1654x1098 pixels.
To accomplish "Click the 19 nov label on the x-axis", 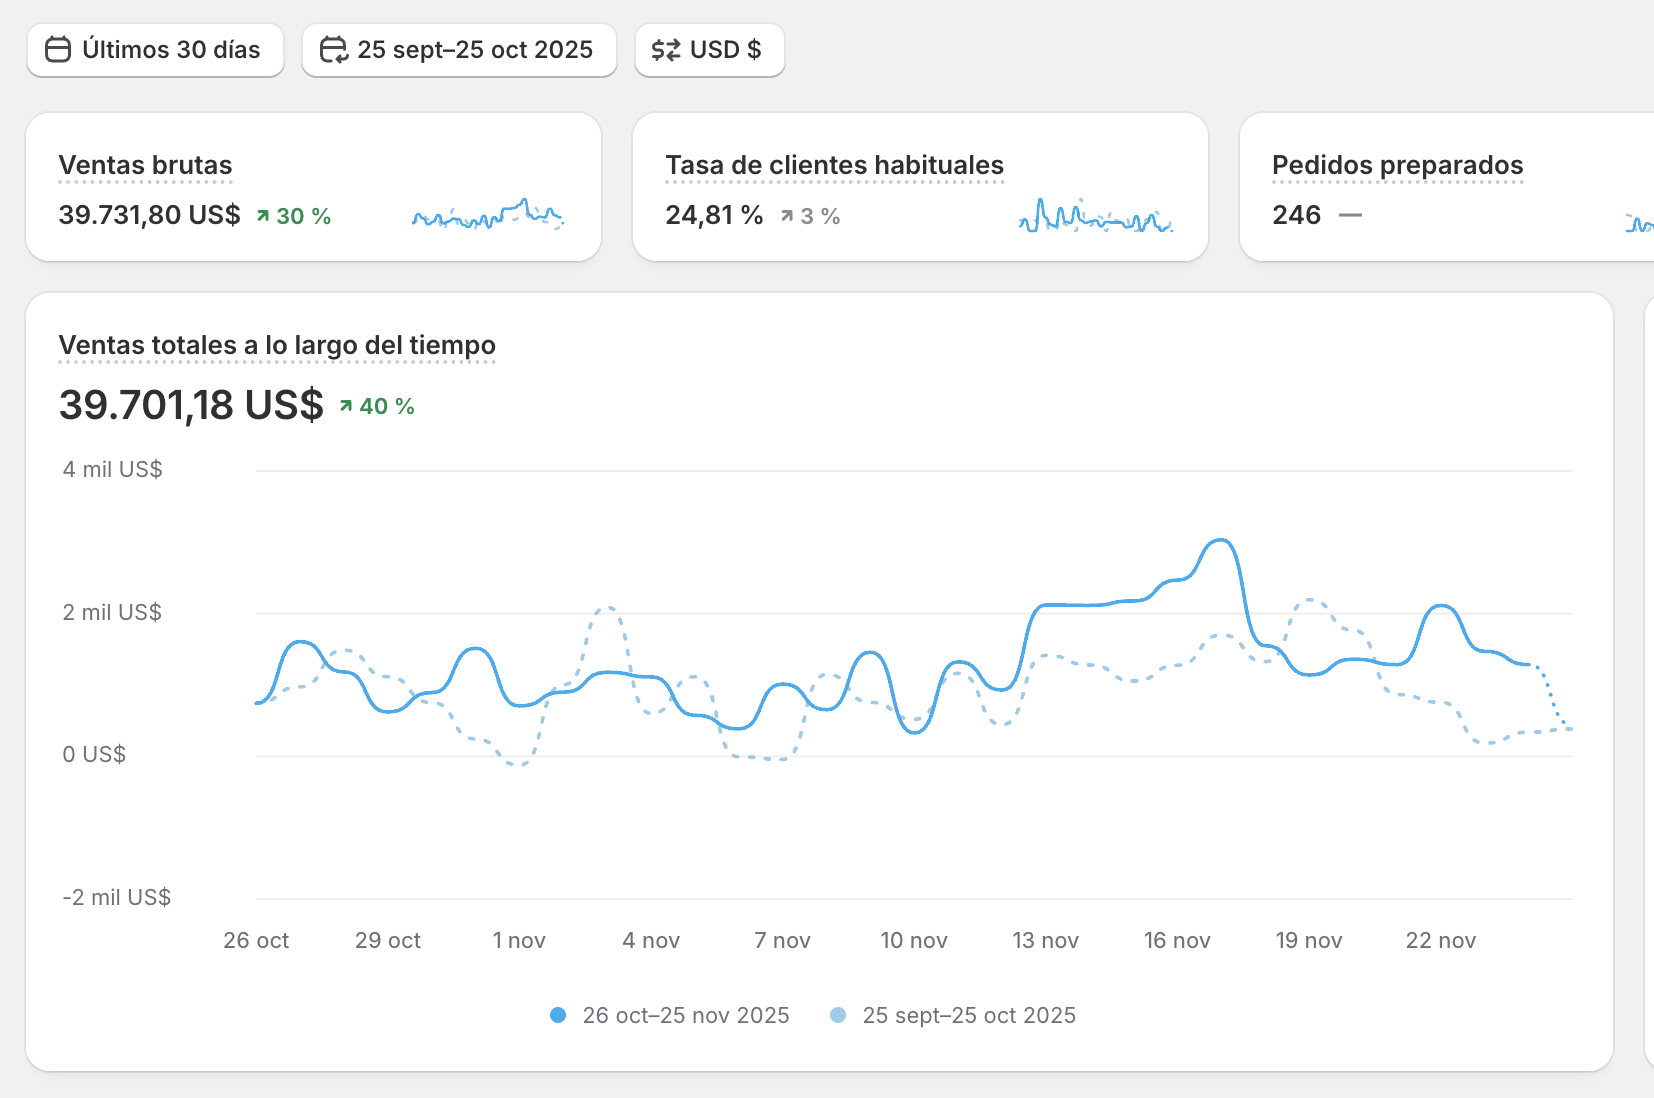I will [x=1309, y=940].
